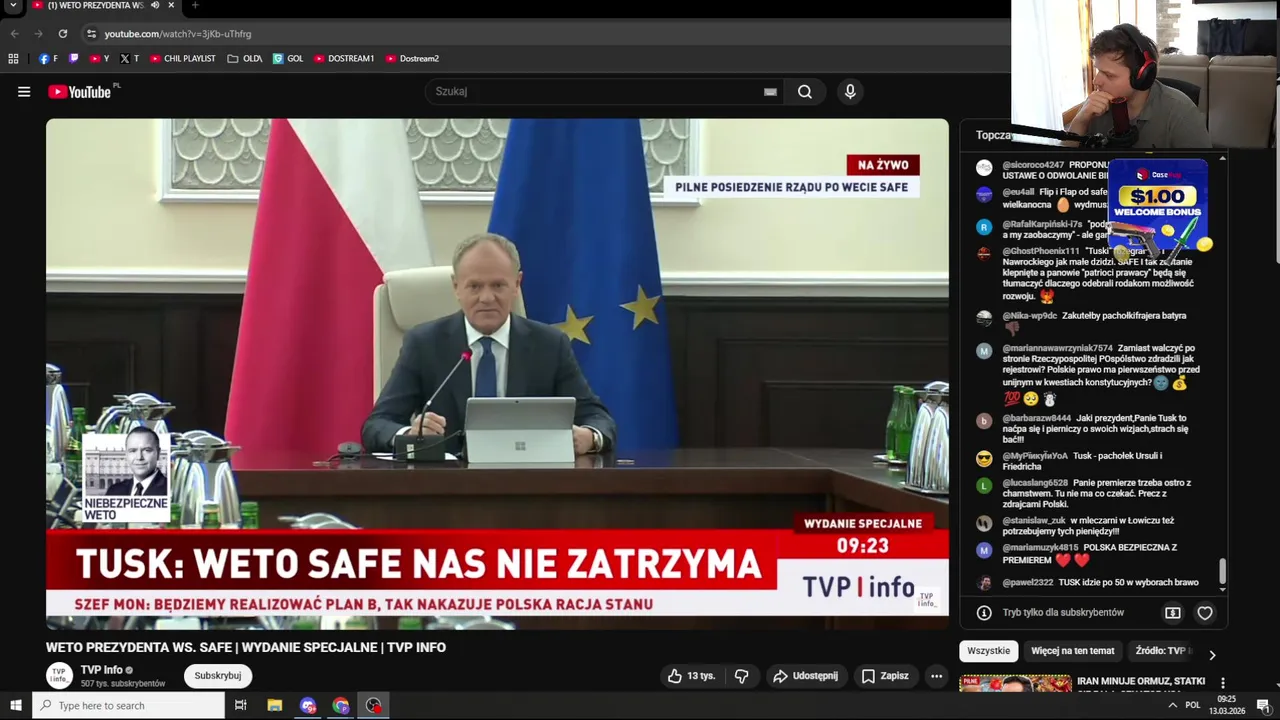Open the CHIL PLAYLIST bookmark
The width and height of the screenshot is (1280, 720).
(182, 59)
